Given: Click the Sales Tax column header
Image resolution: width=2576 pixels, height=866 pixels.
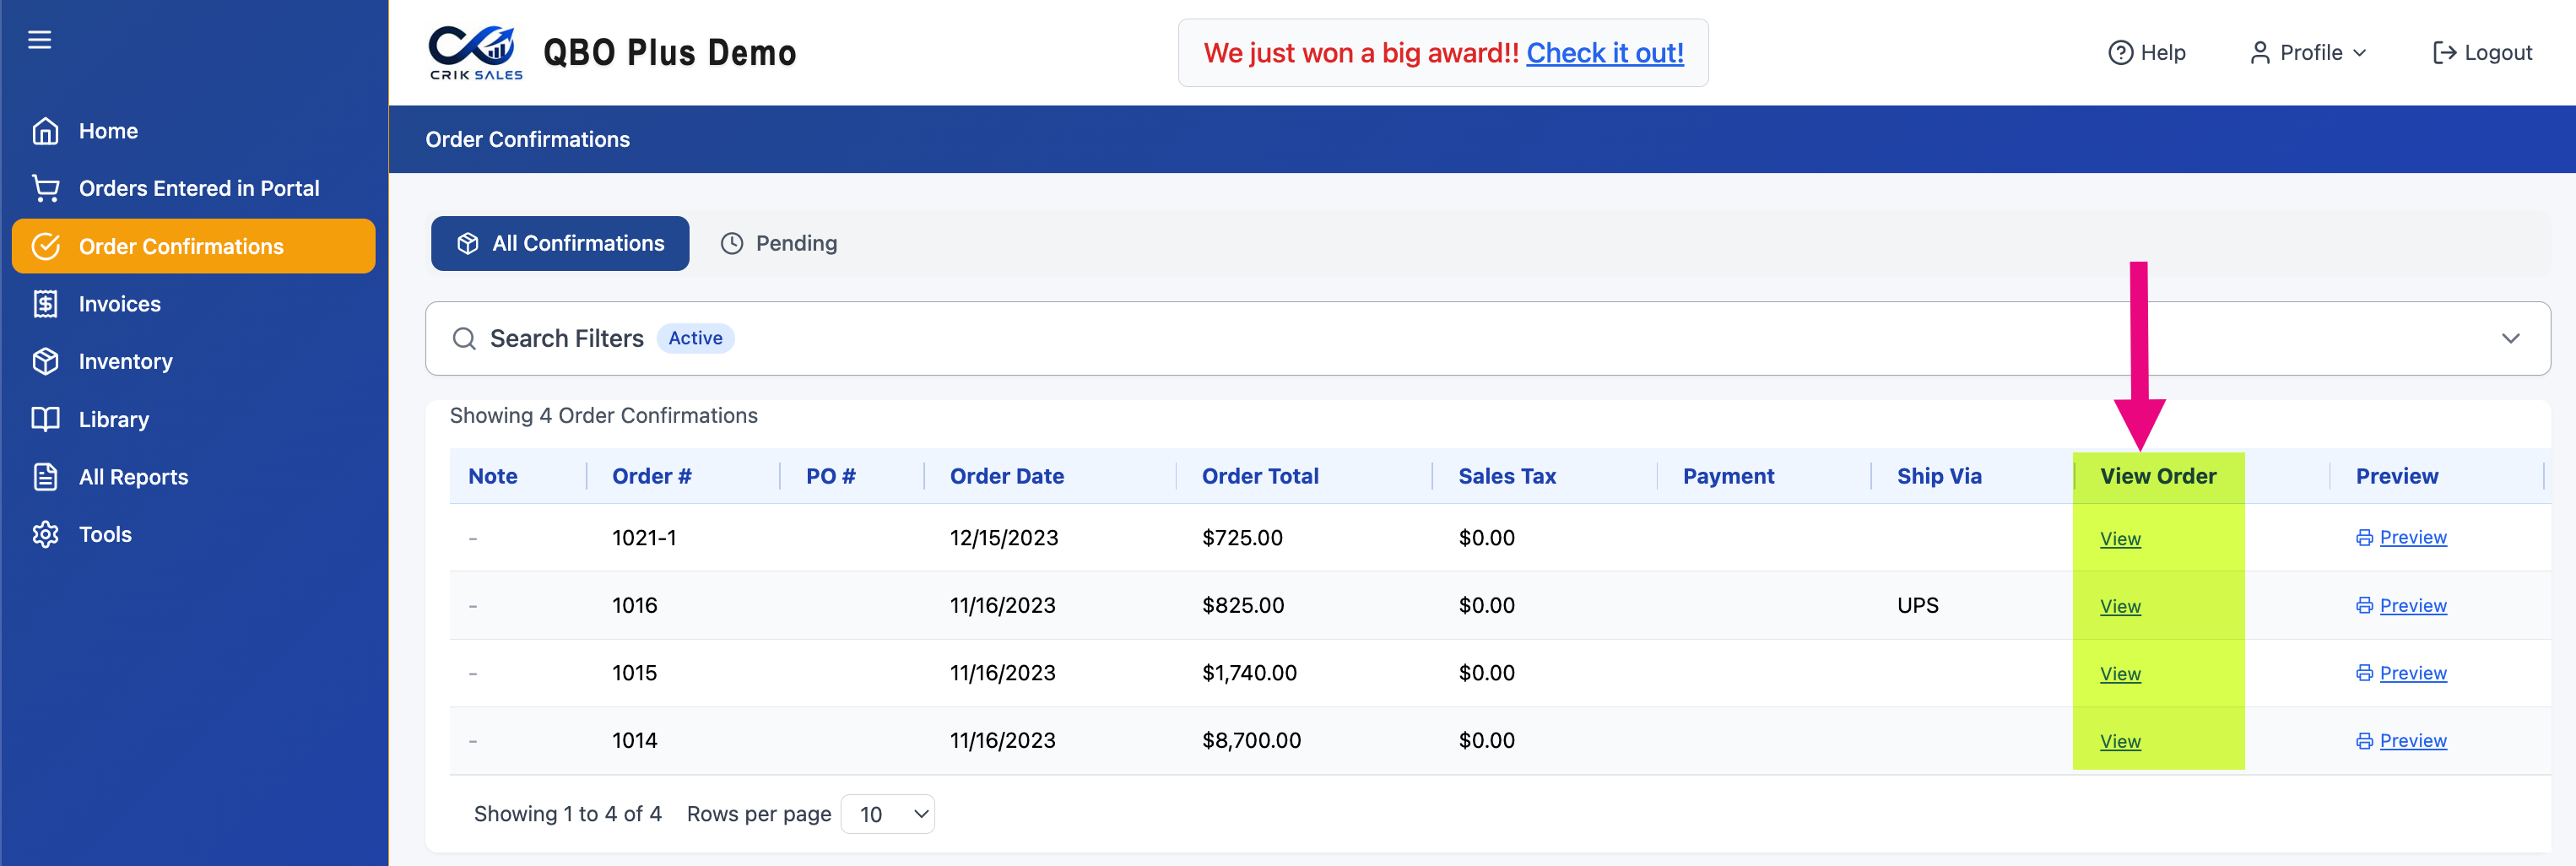Looking at the screenshot, I should (x=1507, y=476).
